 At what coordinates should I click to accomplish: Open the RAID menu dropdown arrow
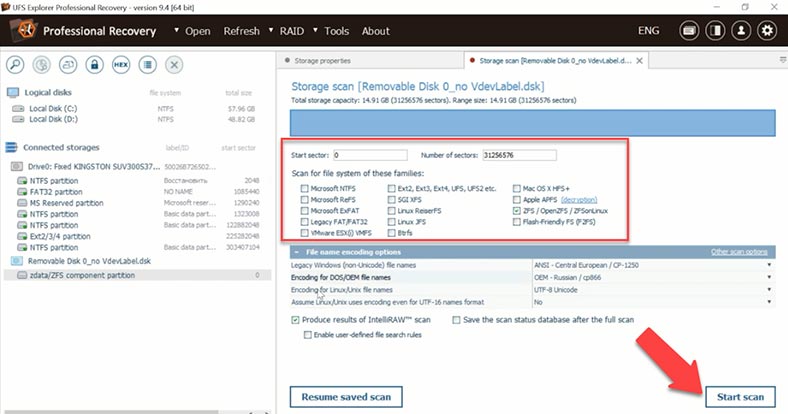click(x=271, y=30)
